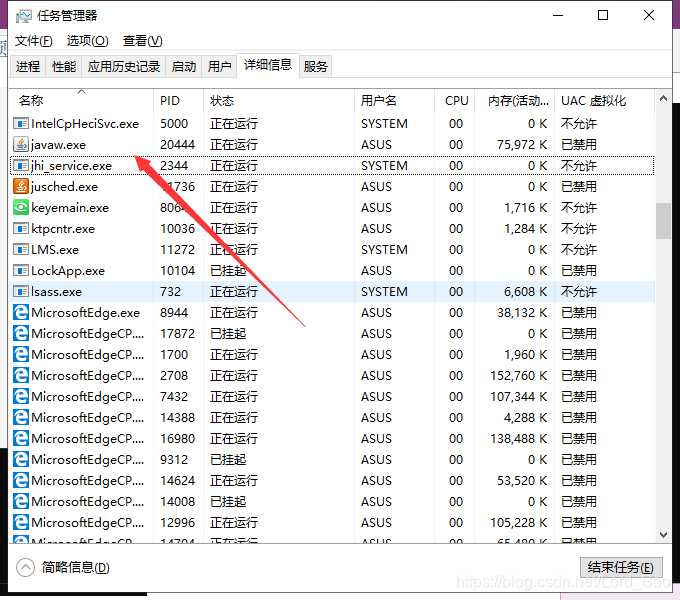Open the 查看(V) menu

click(x=143, y=41)
